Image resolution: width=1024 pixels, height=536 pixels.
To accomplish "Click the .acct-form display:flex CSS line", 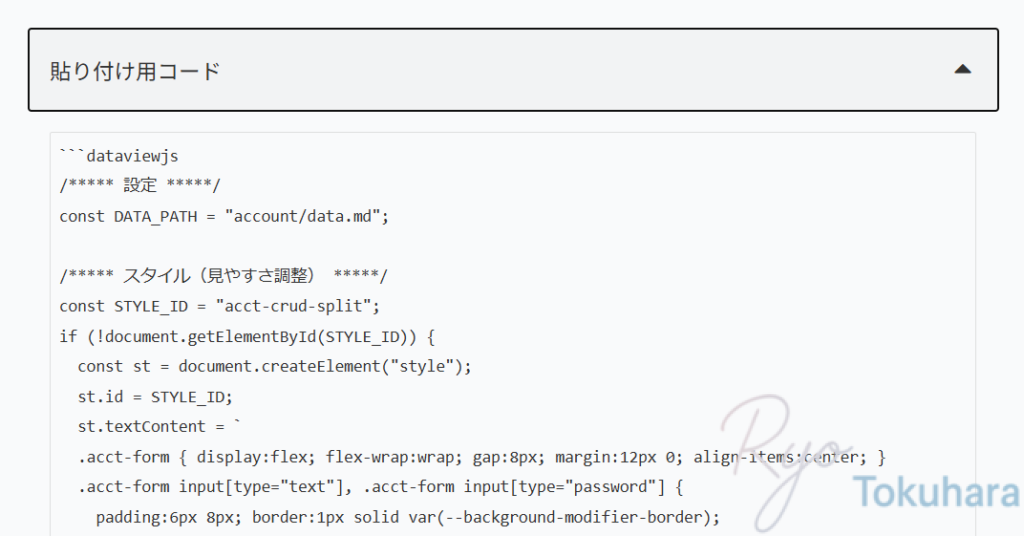I will pos(481,457).
